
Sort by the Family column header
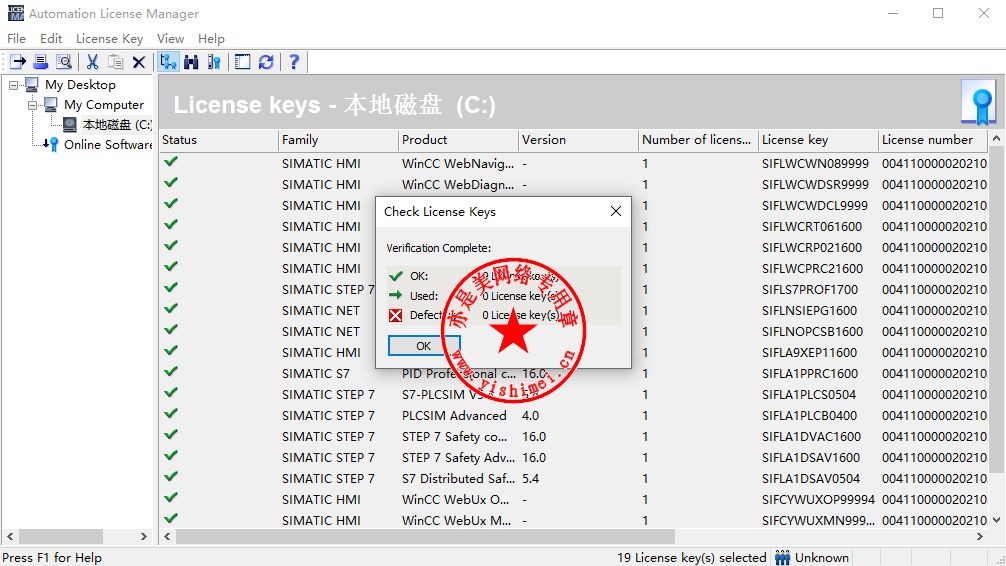coord(339,140)
